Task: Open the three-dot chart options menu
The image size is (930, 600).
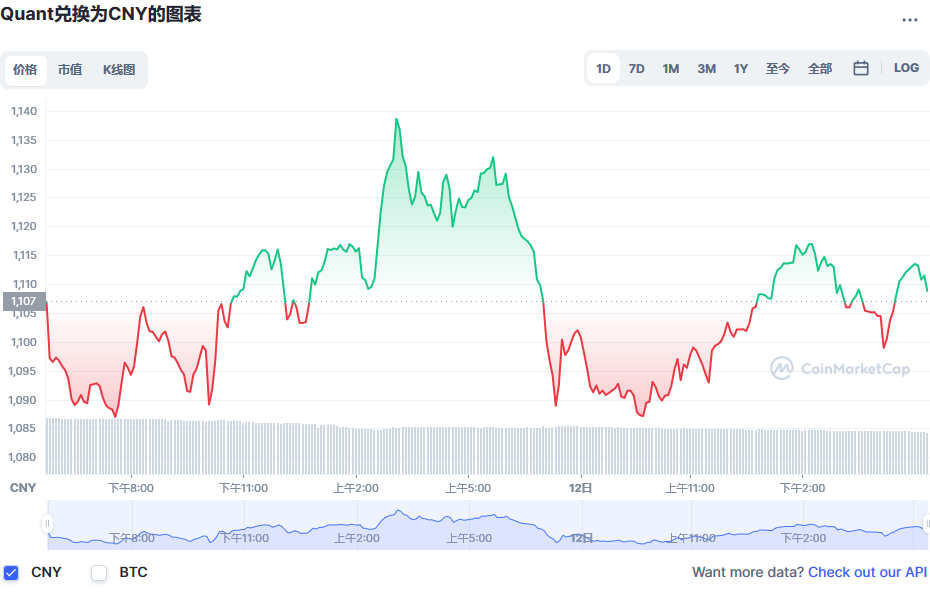Action: click(x=912, y=20)
